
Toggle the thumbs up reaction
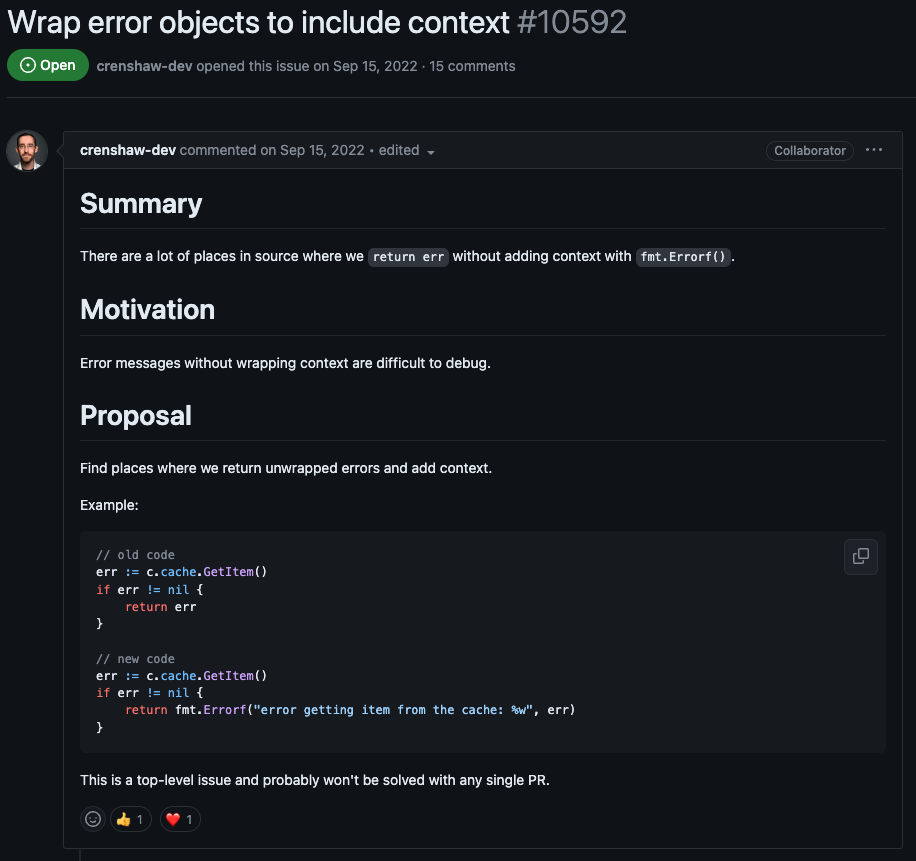coord(131,819)
